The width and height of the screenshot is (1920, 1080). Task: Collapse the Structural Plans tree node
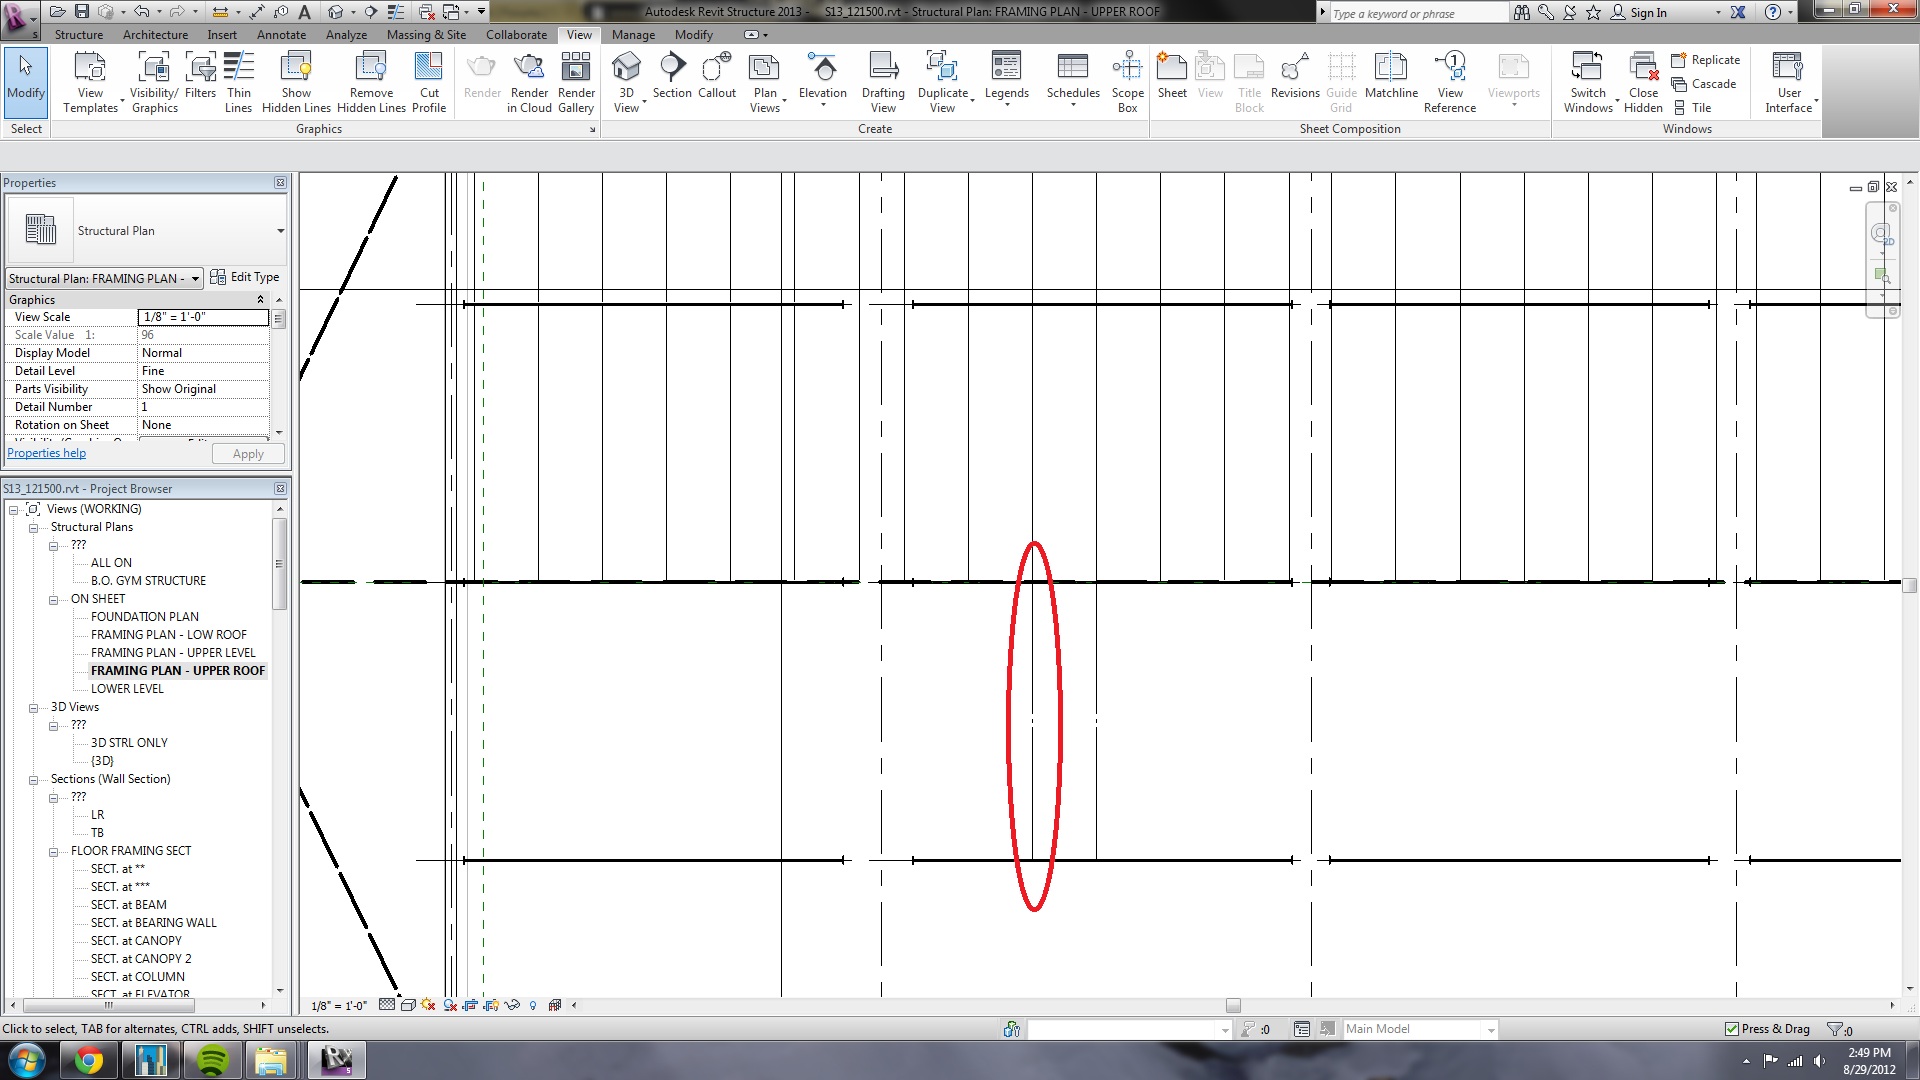(x=33, y=528)
